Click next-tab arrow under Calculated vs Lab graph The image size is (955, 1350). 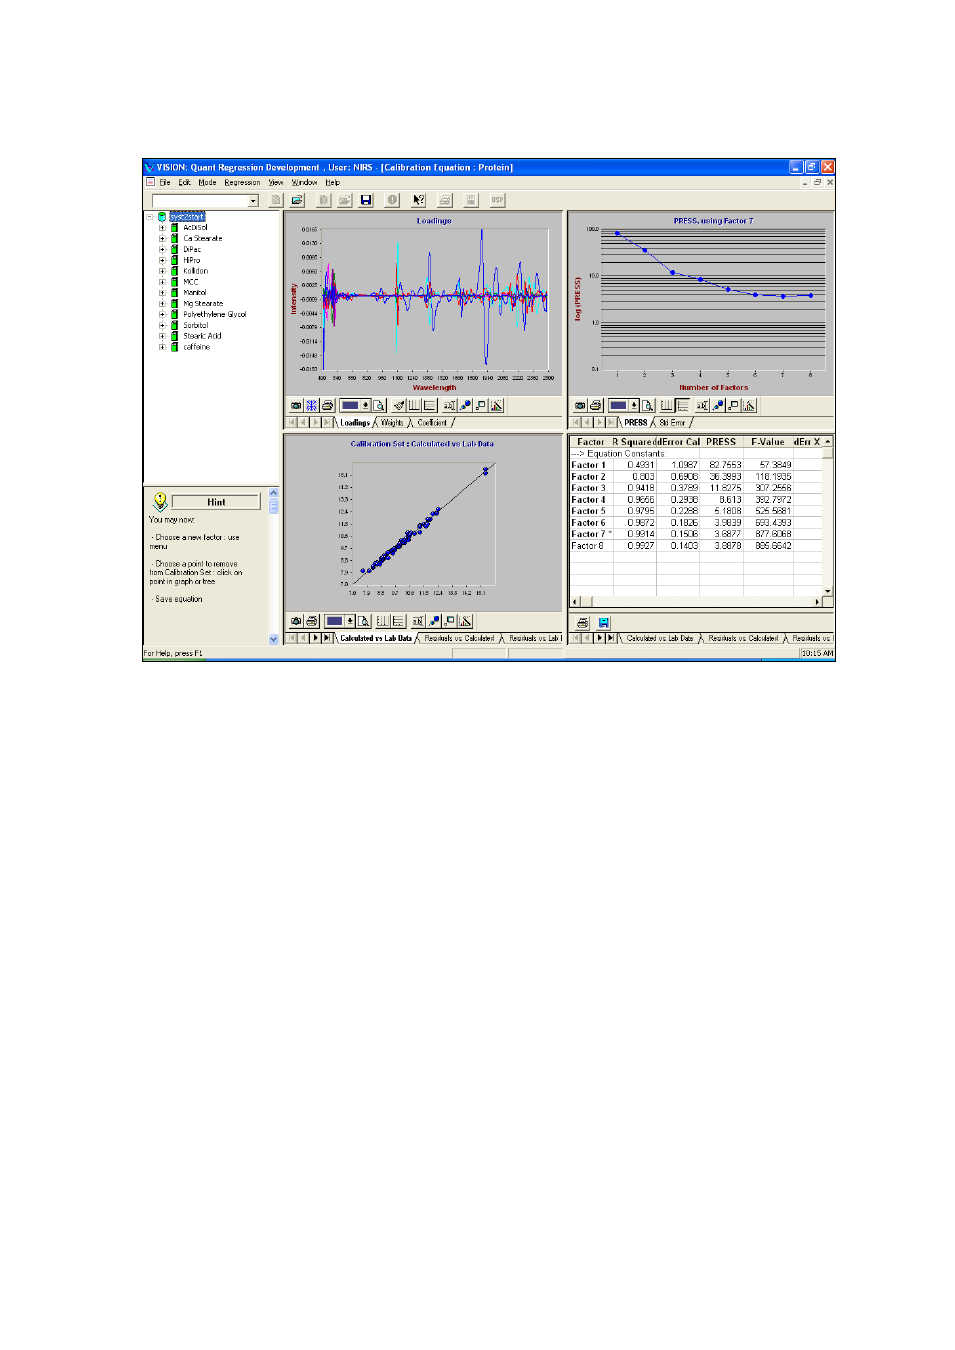316,638
